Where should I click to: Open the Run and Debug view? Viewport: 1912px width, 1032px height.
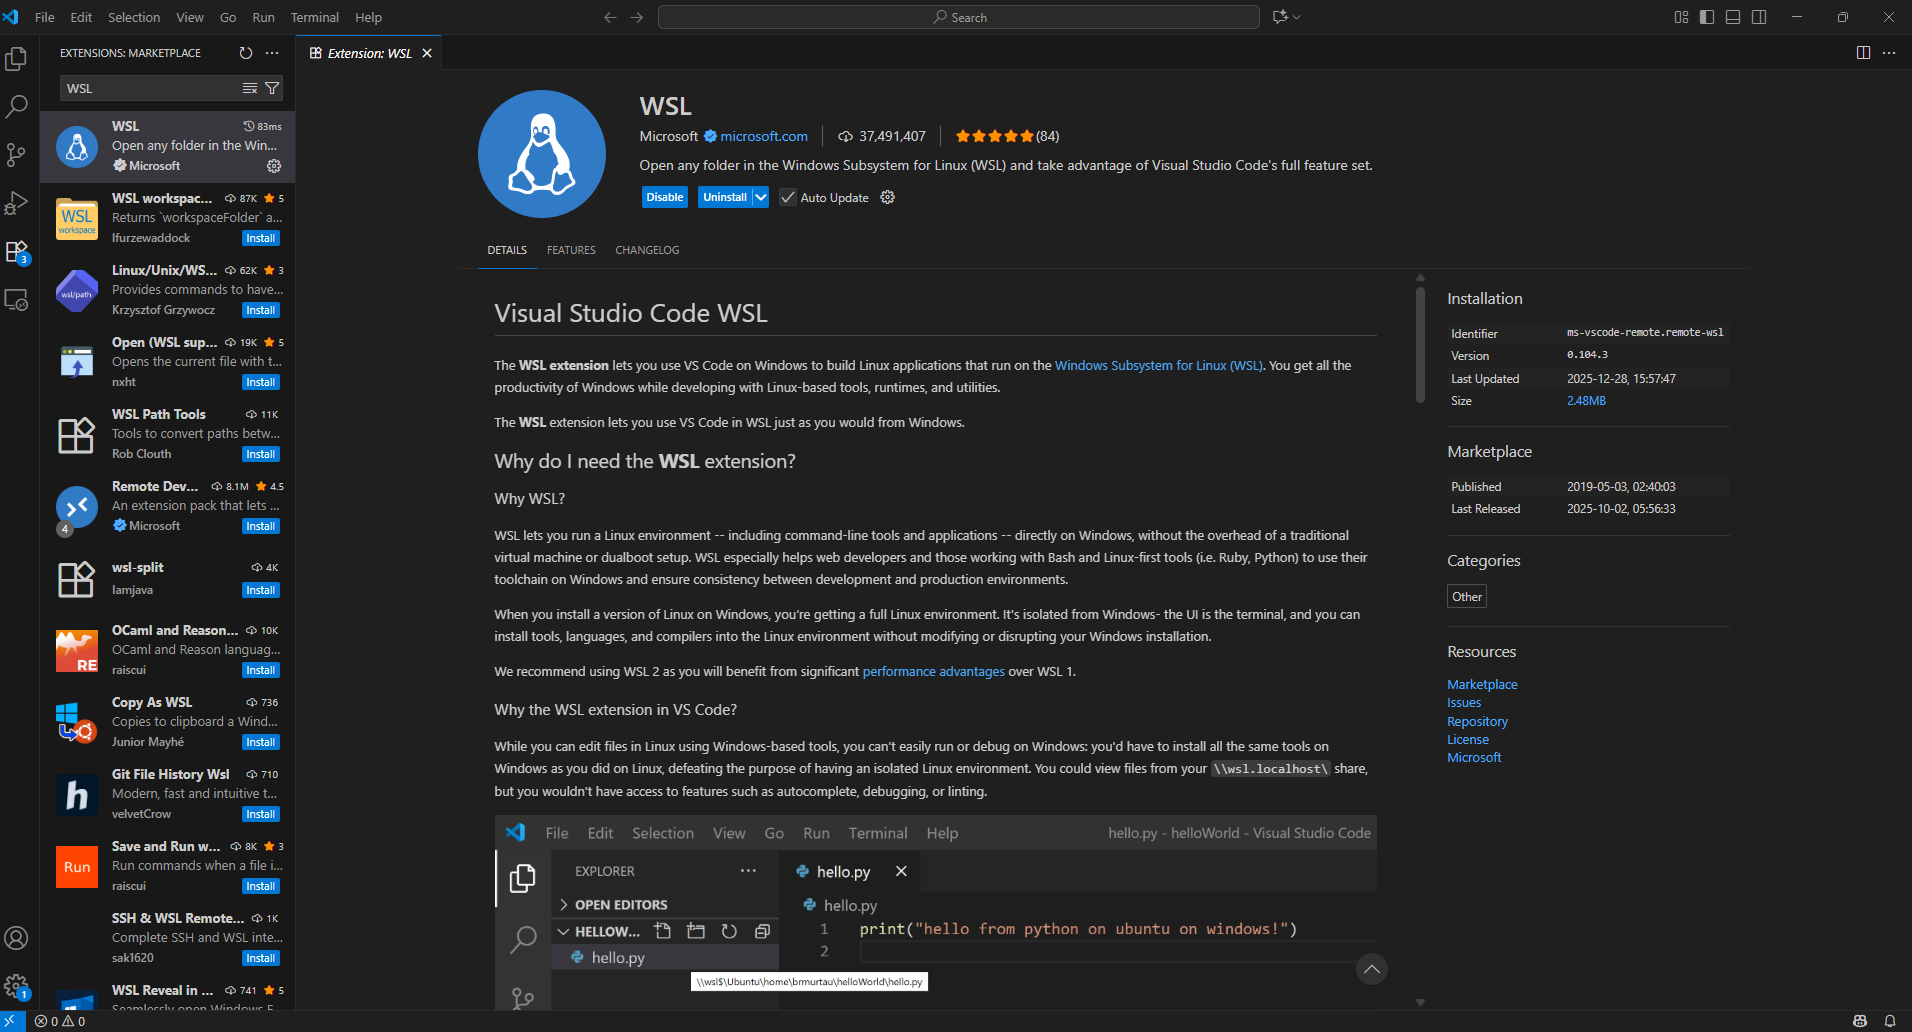pos(16,203)
